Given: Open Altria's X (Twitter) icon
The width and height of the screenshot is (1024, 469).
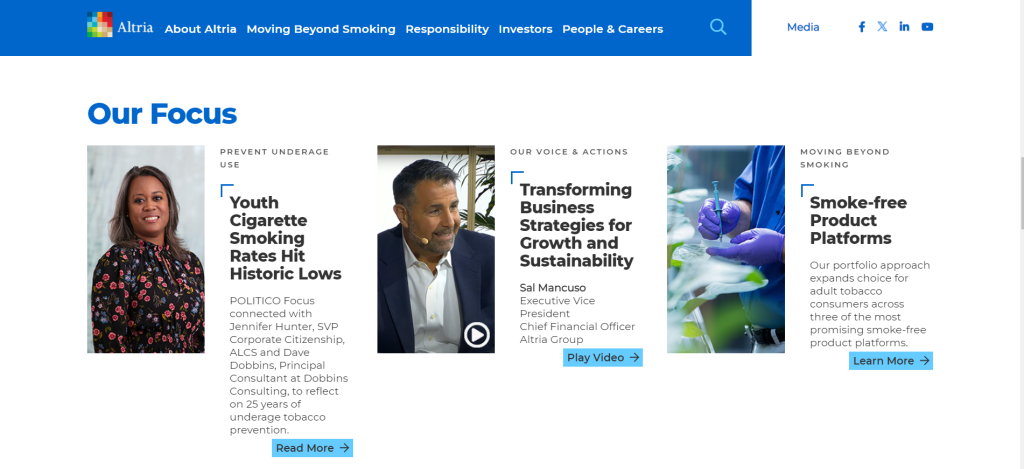Looking at the screenshot, I should [882, 27].
